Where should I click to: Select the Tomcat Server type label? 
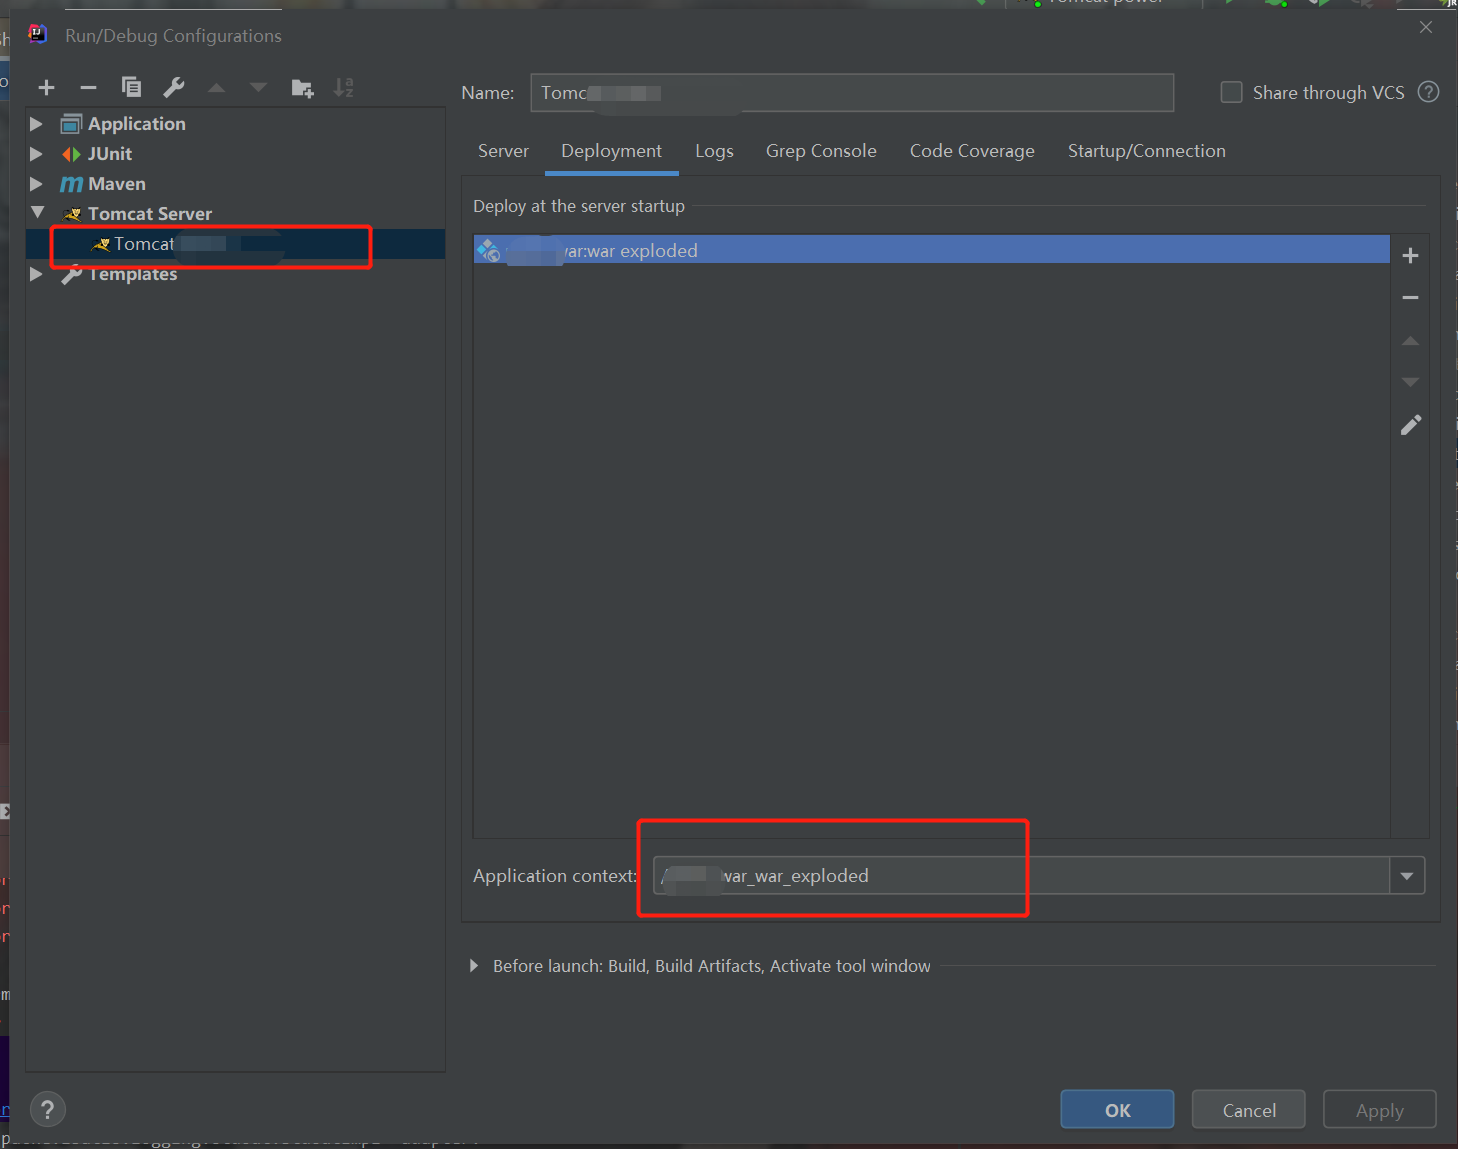pos(150,214)
